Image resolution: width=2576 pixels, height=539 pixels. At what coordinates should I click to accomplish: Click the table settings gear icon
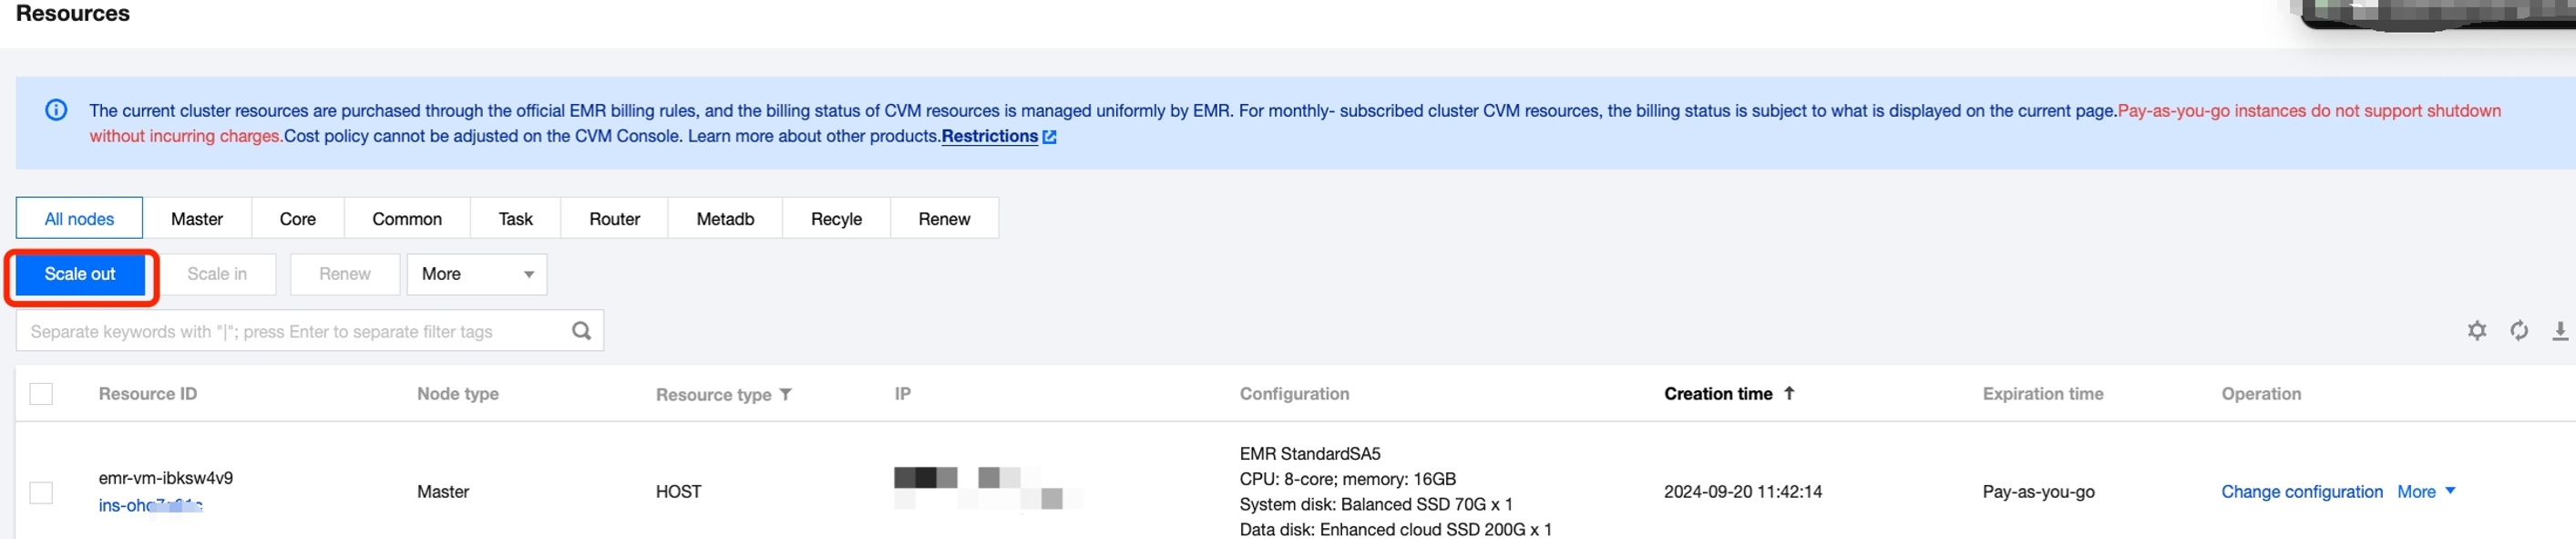click(x=2476, y=331)
